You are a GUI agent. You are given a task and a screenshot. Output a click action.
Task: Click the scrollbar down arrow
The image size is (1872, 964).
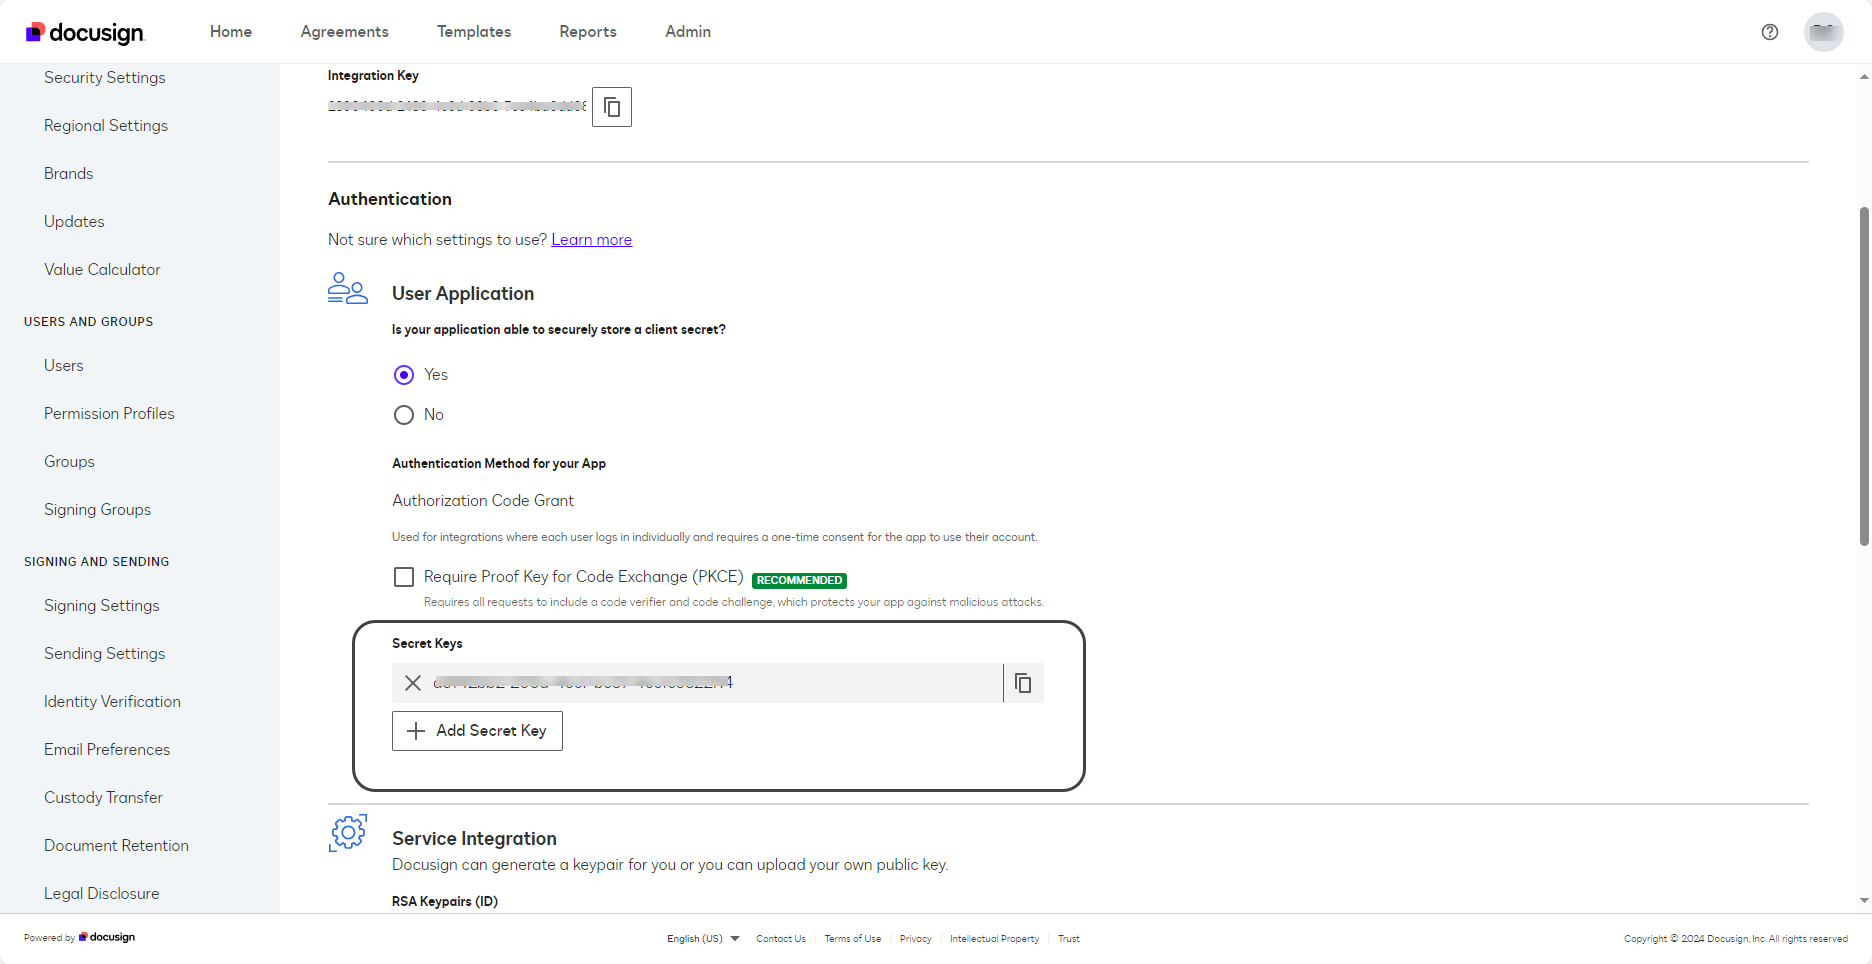click(x=1864, y=901)
